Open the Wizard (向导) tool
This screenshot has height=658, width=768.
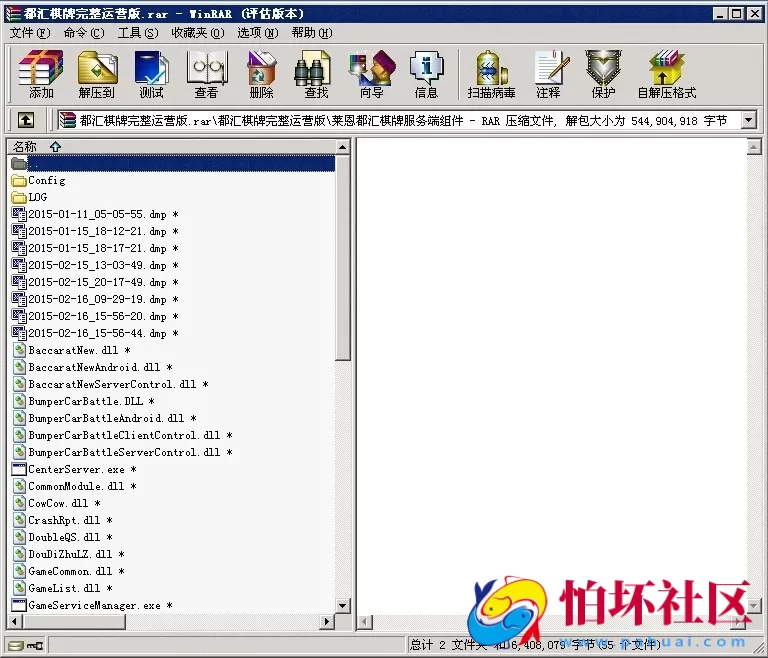point(371,75)
